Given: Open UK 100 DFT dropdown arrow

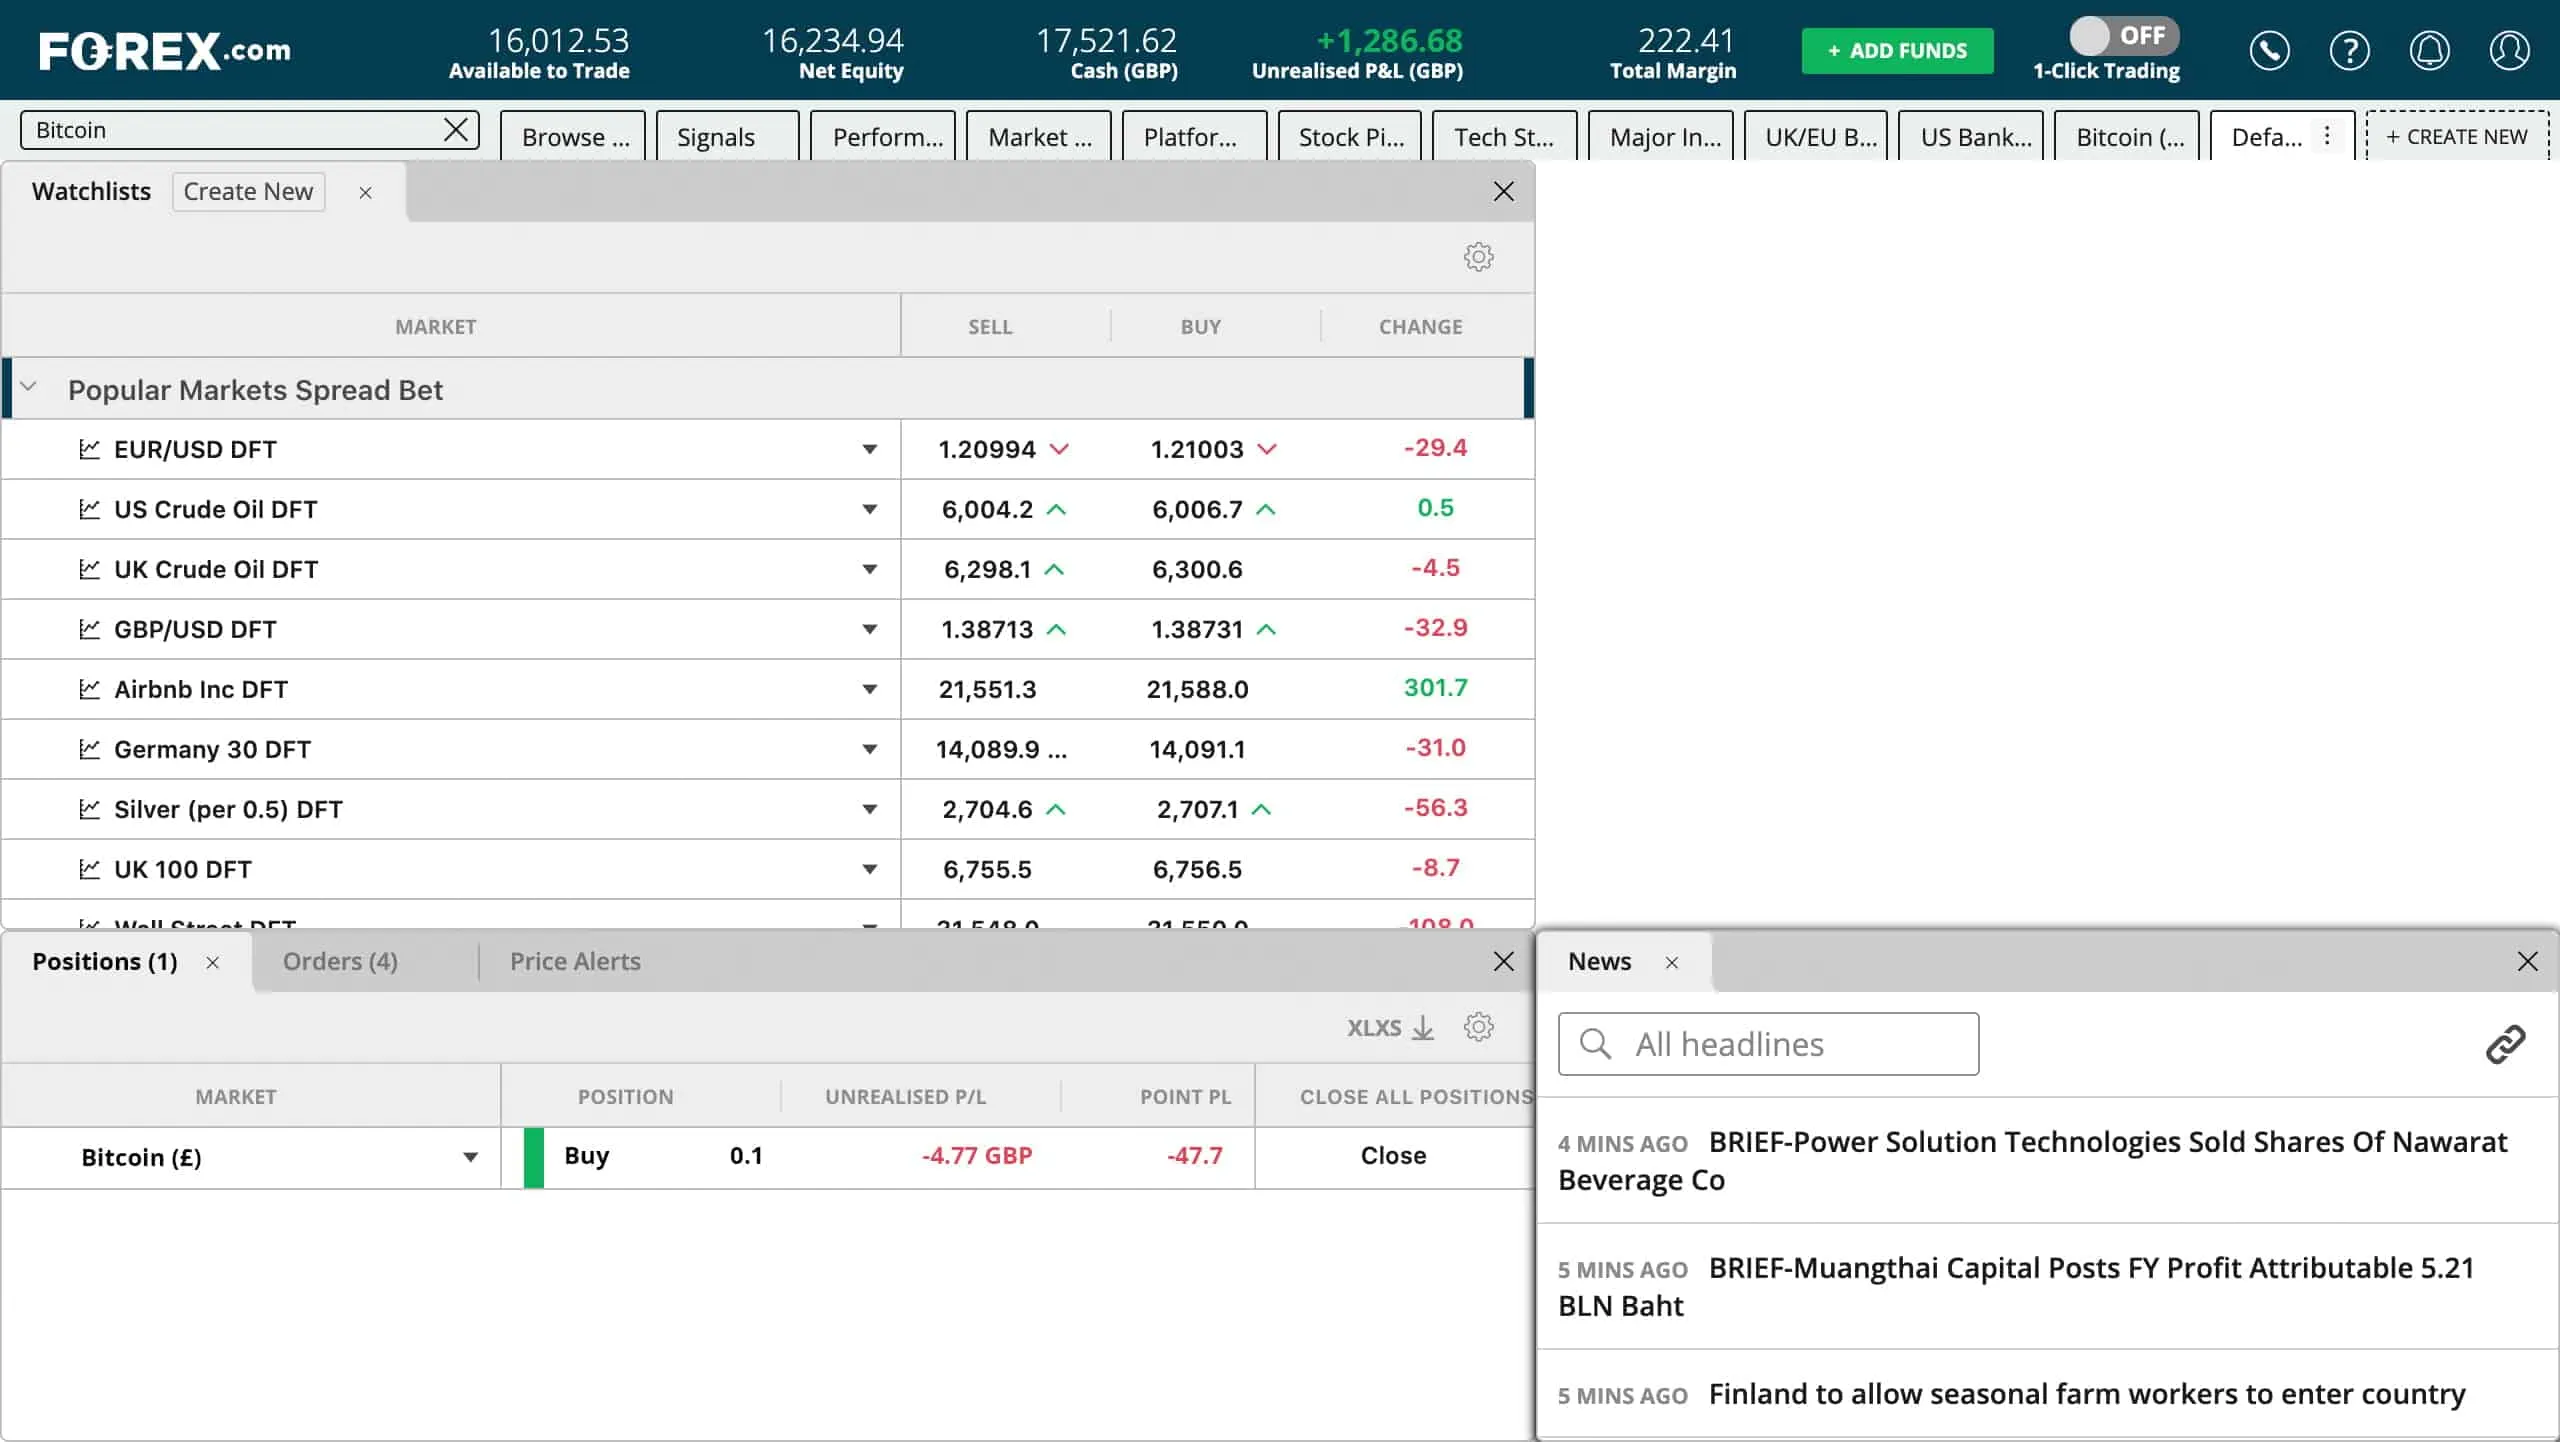Looking at the screenshot, I should coord(869,869).
